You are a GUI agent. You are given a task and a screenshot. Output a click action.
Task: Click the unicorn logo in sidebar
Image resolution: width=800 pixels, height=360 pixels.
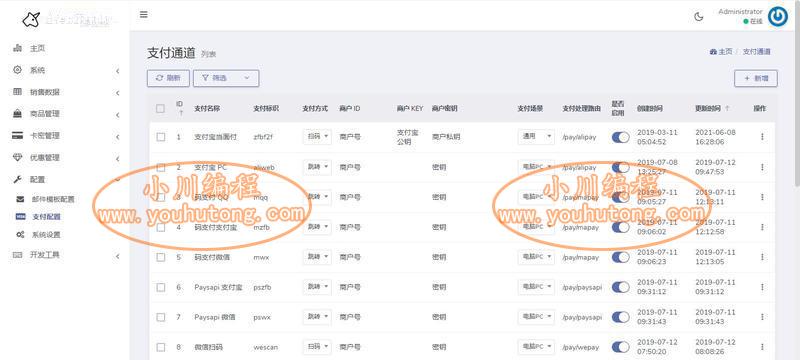click(x=31, y=19)
